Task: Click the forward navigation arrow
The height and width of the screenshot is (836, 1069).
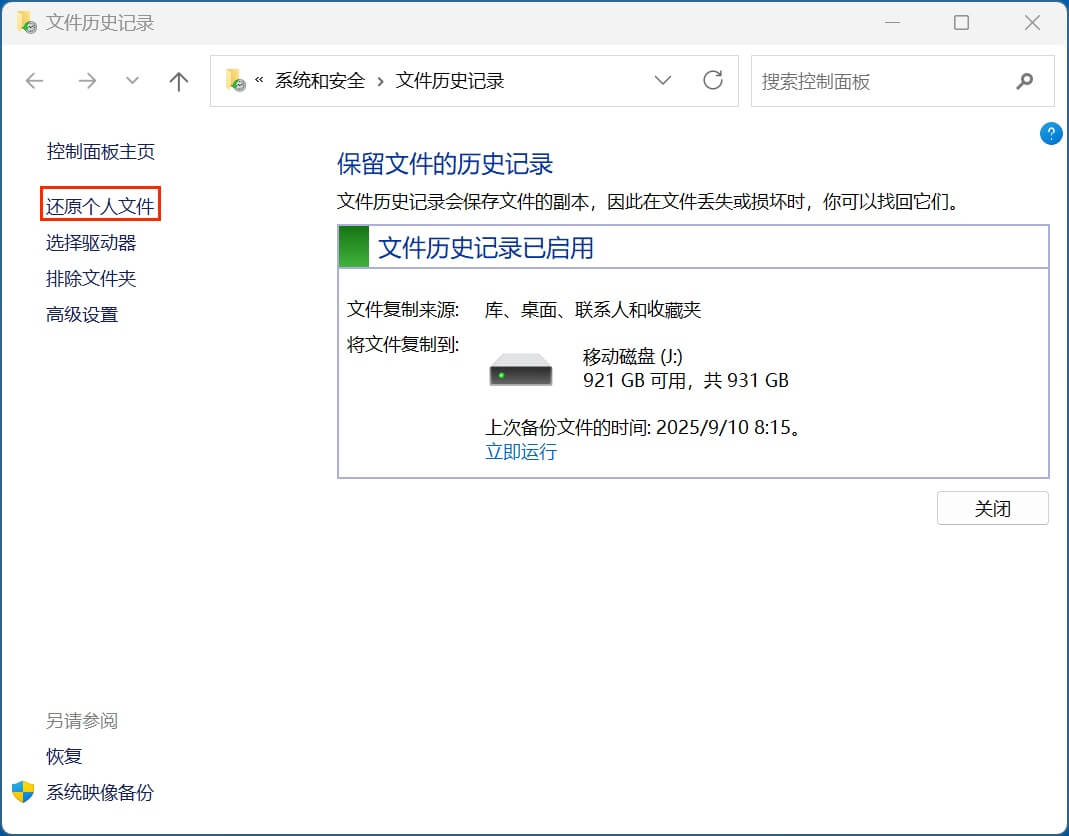Action: pyautogui.click(x=87, y=81)
